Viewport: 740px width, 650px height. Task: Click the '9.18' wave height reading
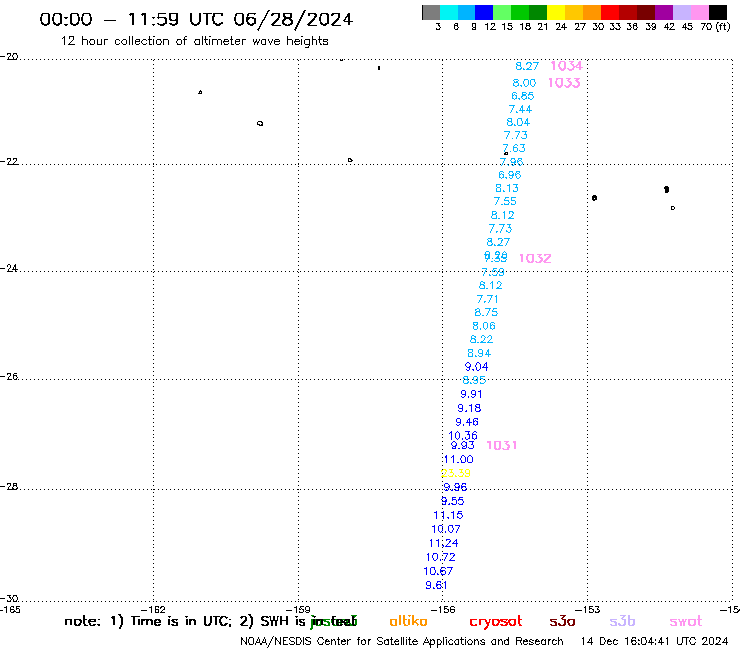tap(469, 408)
